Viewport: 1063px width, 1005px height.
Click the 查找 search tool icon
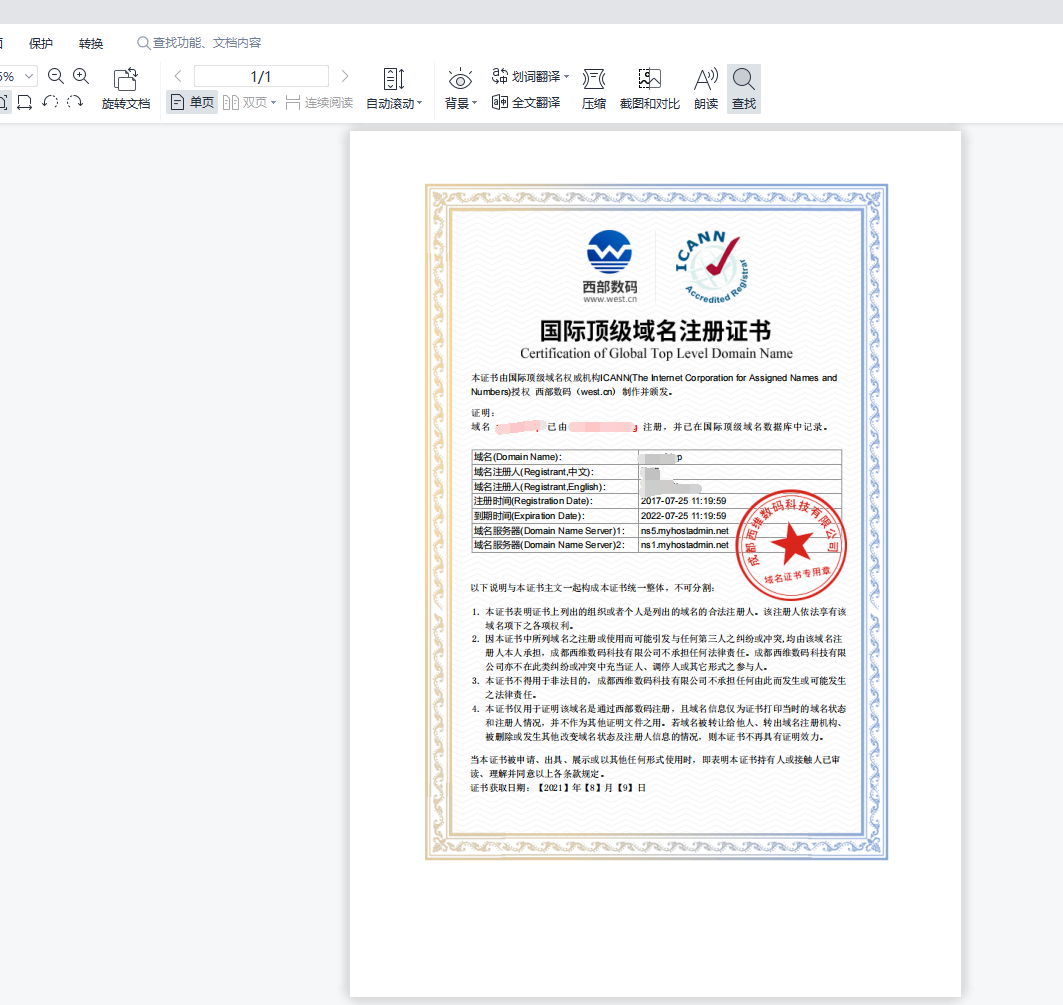(x=743, y=80)
